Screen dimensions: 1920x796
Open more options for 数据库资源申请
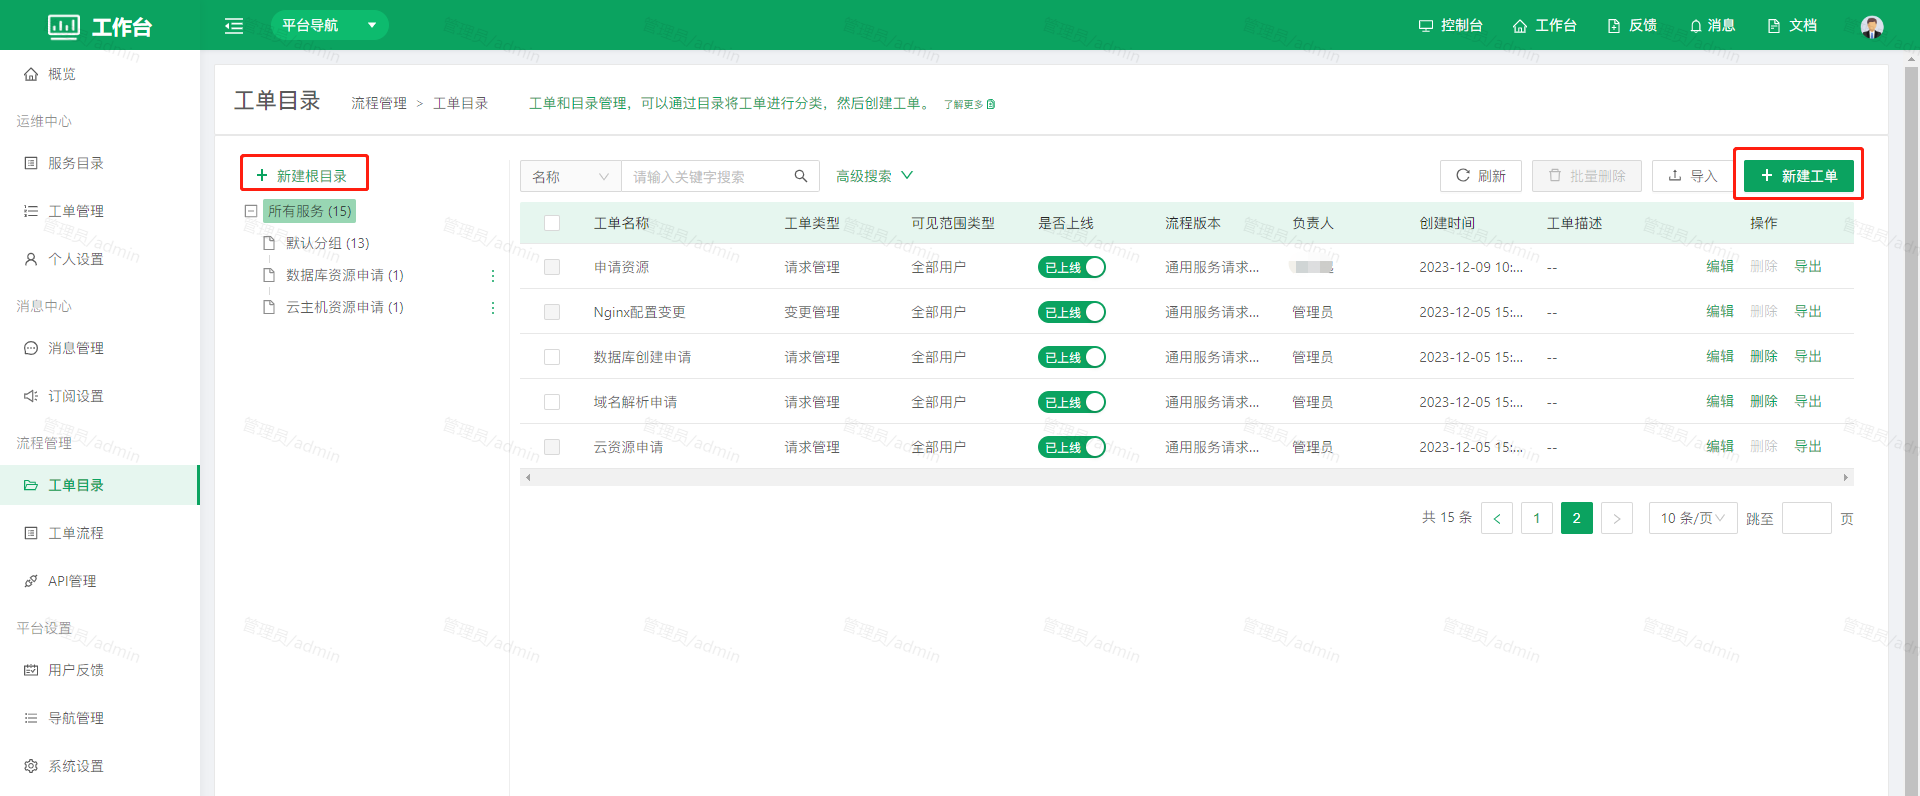[x=493, y=276]
